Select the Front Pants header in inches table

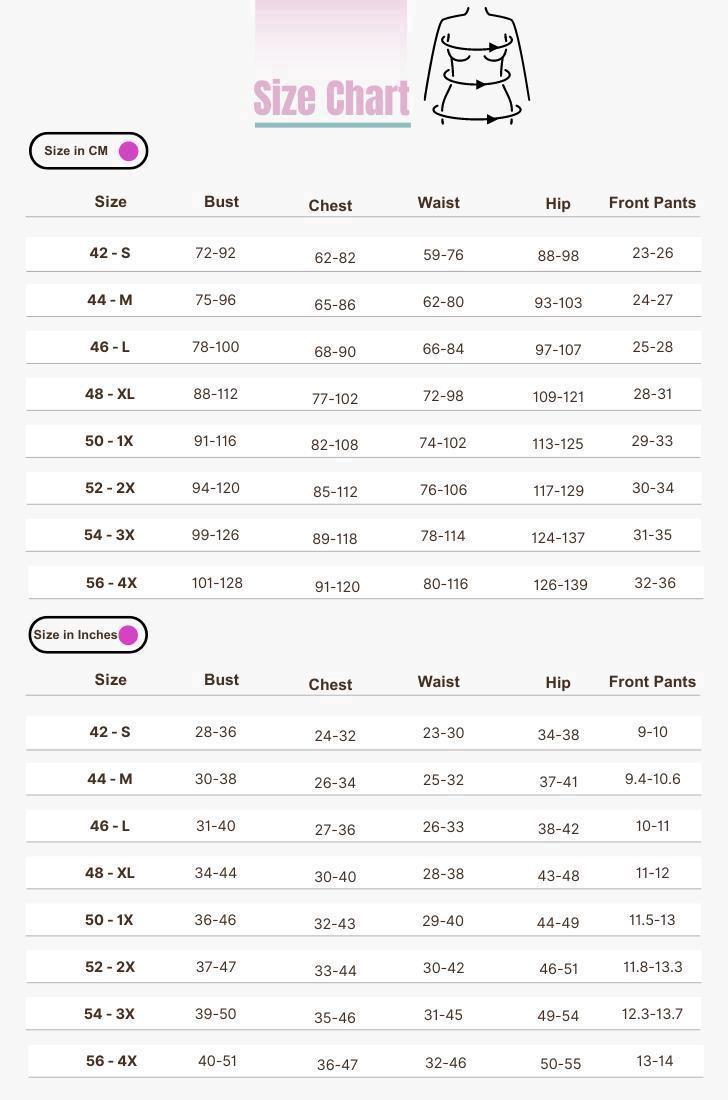click(x=652, y=681)
